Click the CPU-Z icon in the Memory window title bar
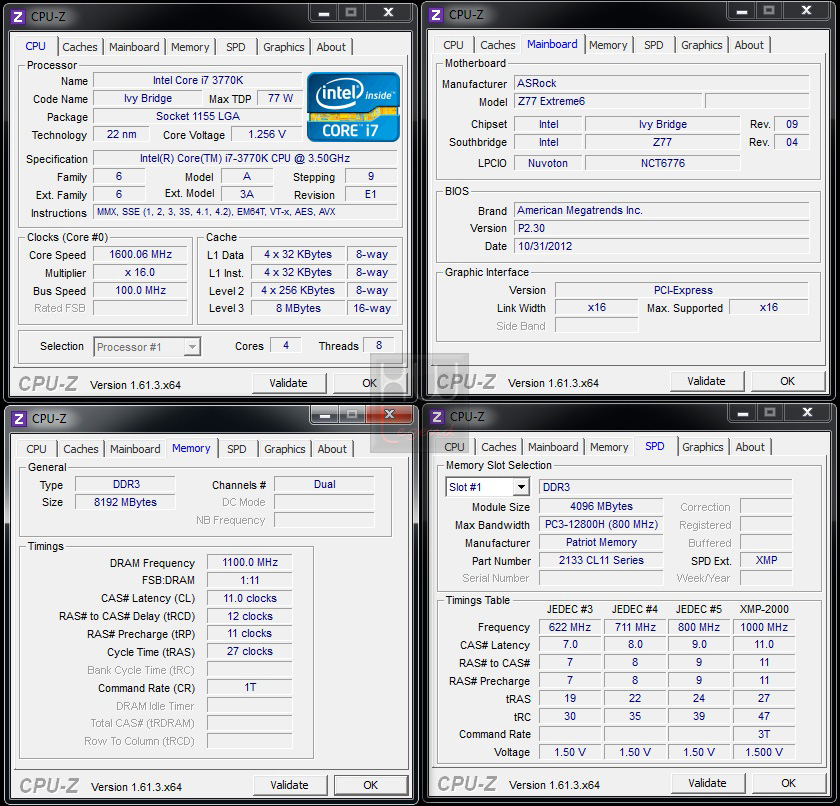 (x=19, y=418)
